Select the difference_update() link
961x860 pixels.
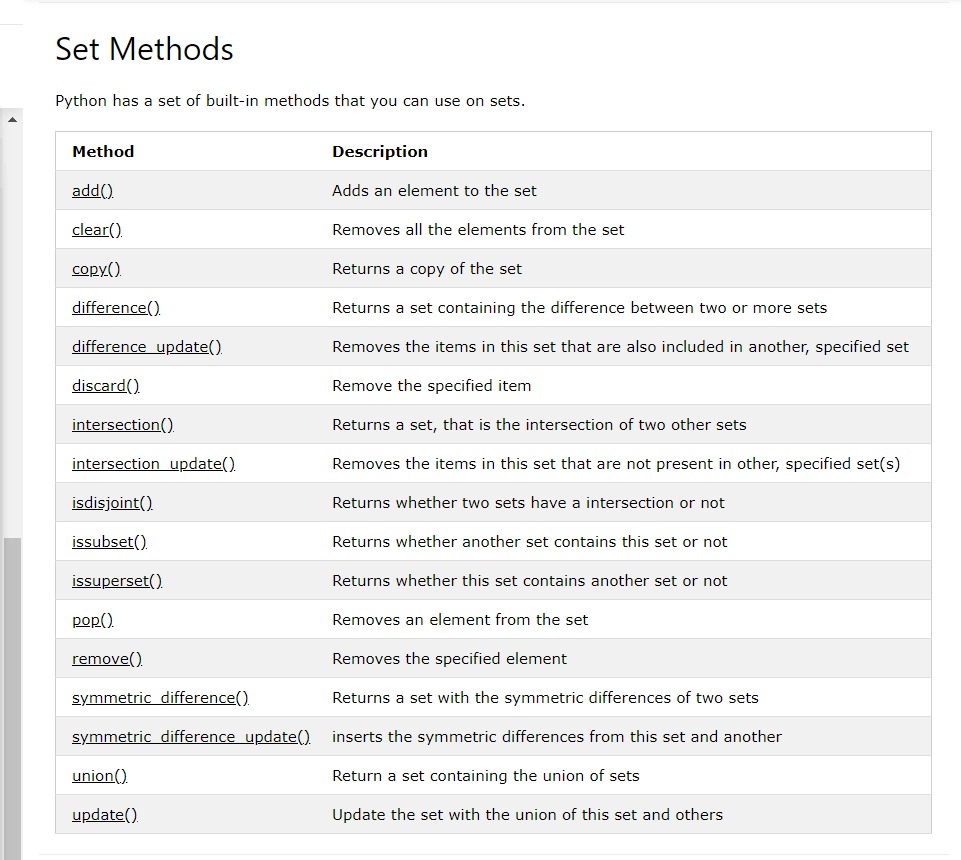[145, 346]
